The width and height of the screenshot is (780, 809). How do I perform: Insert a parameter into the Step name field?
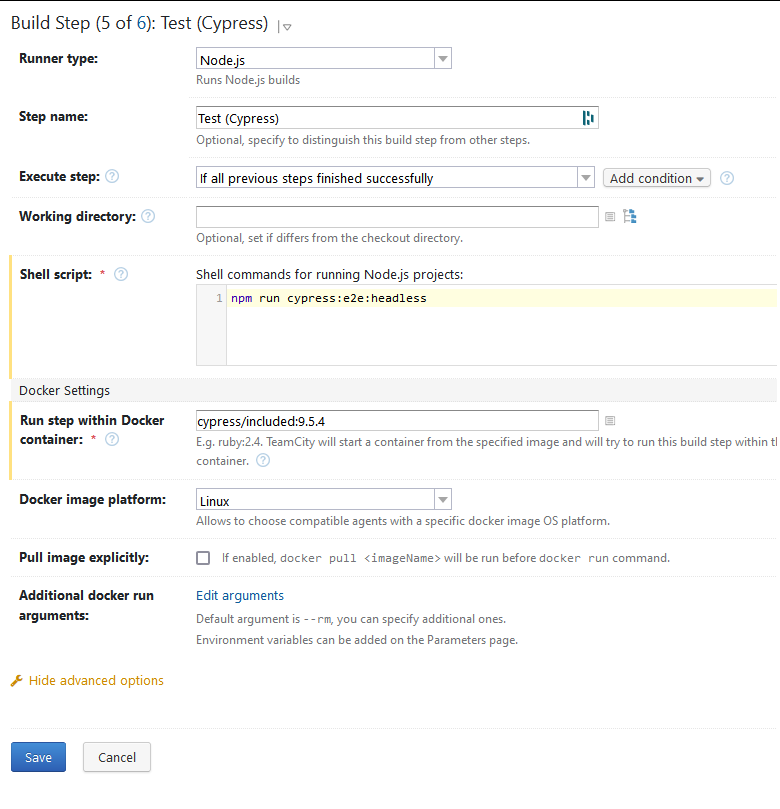tap(589, 118)
